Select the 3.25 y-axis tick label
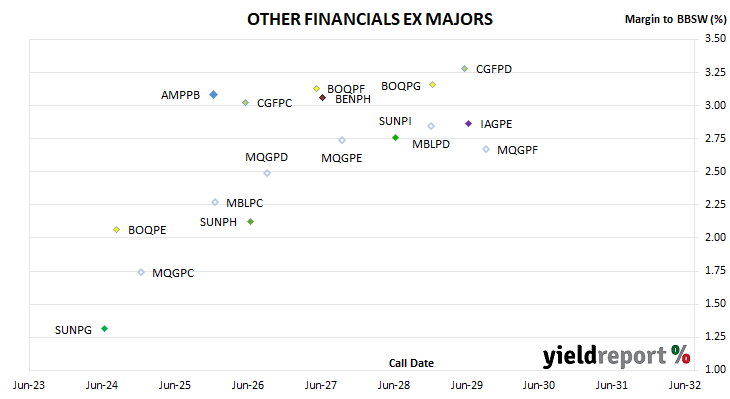Screen dimensions: 730x399 716,72
